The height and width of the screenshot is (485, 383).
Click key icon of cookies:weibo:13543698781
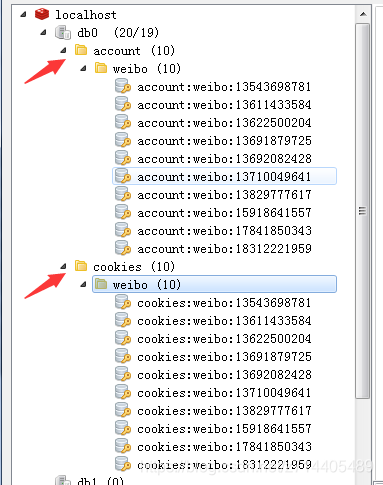click(123, 302)
